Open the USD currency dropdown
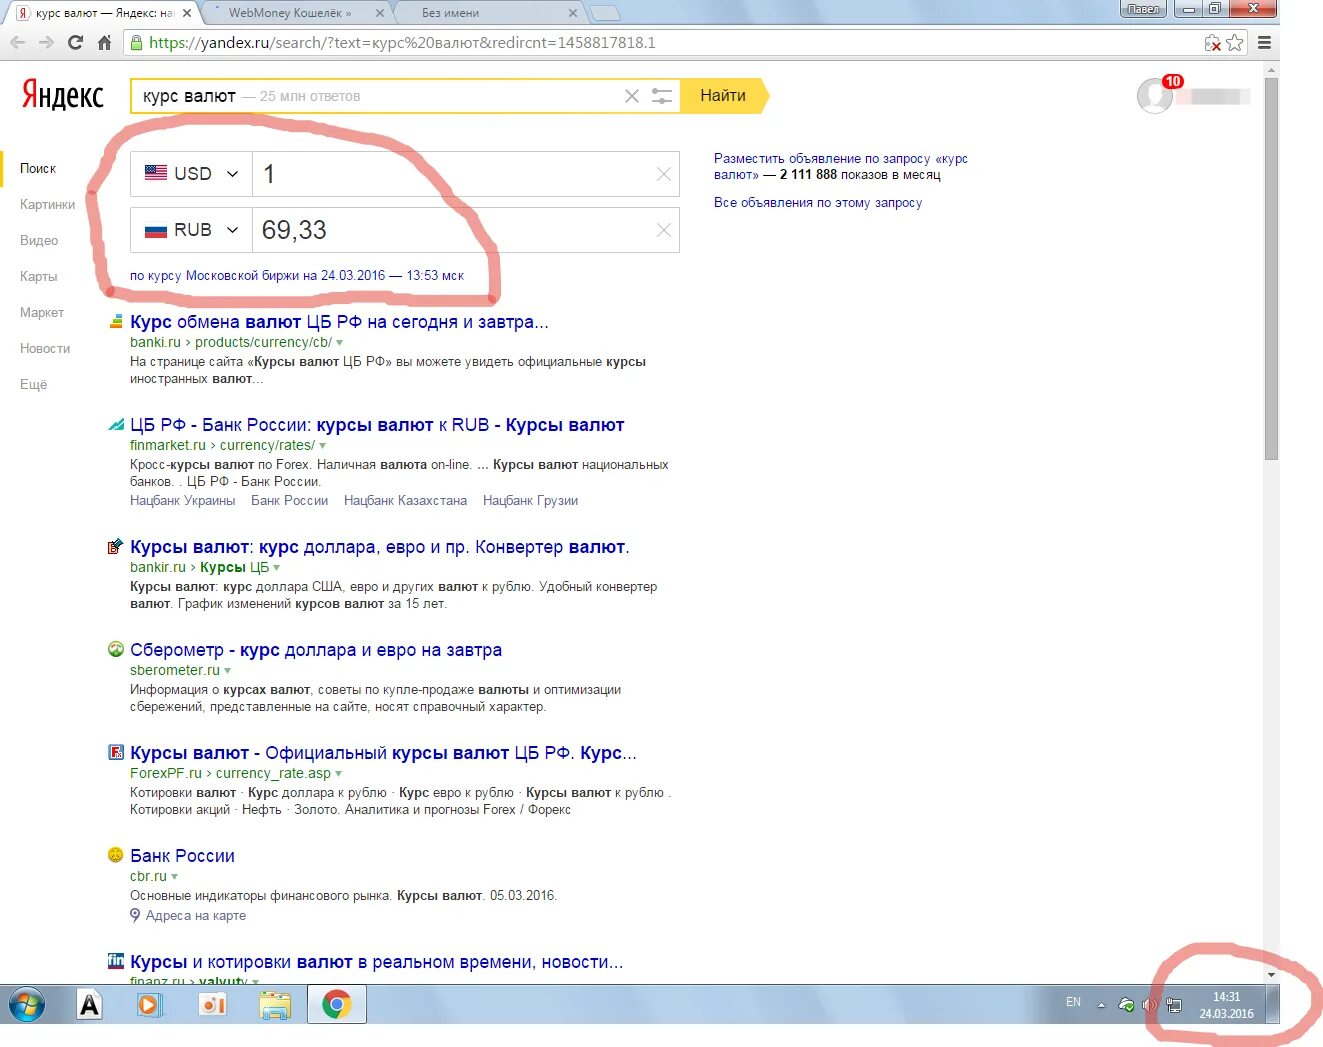The height and width of the screenshot is (1047, 1323). tap(191, 174)
